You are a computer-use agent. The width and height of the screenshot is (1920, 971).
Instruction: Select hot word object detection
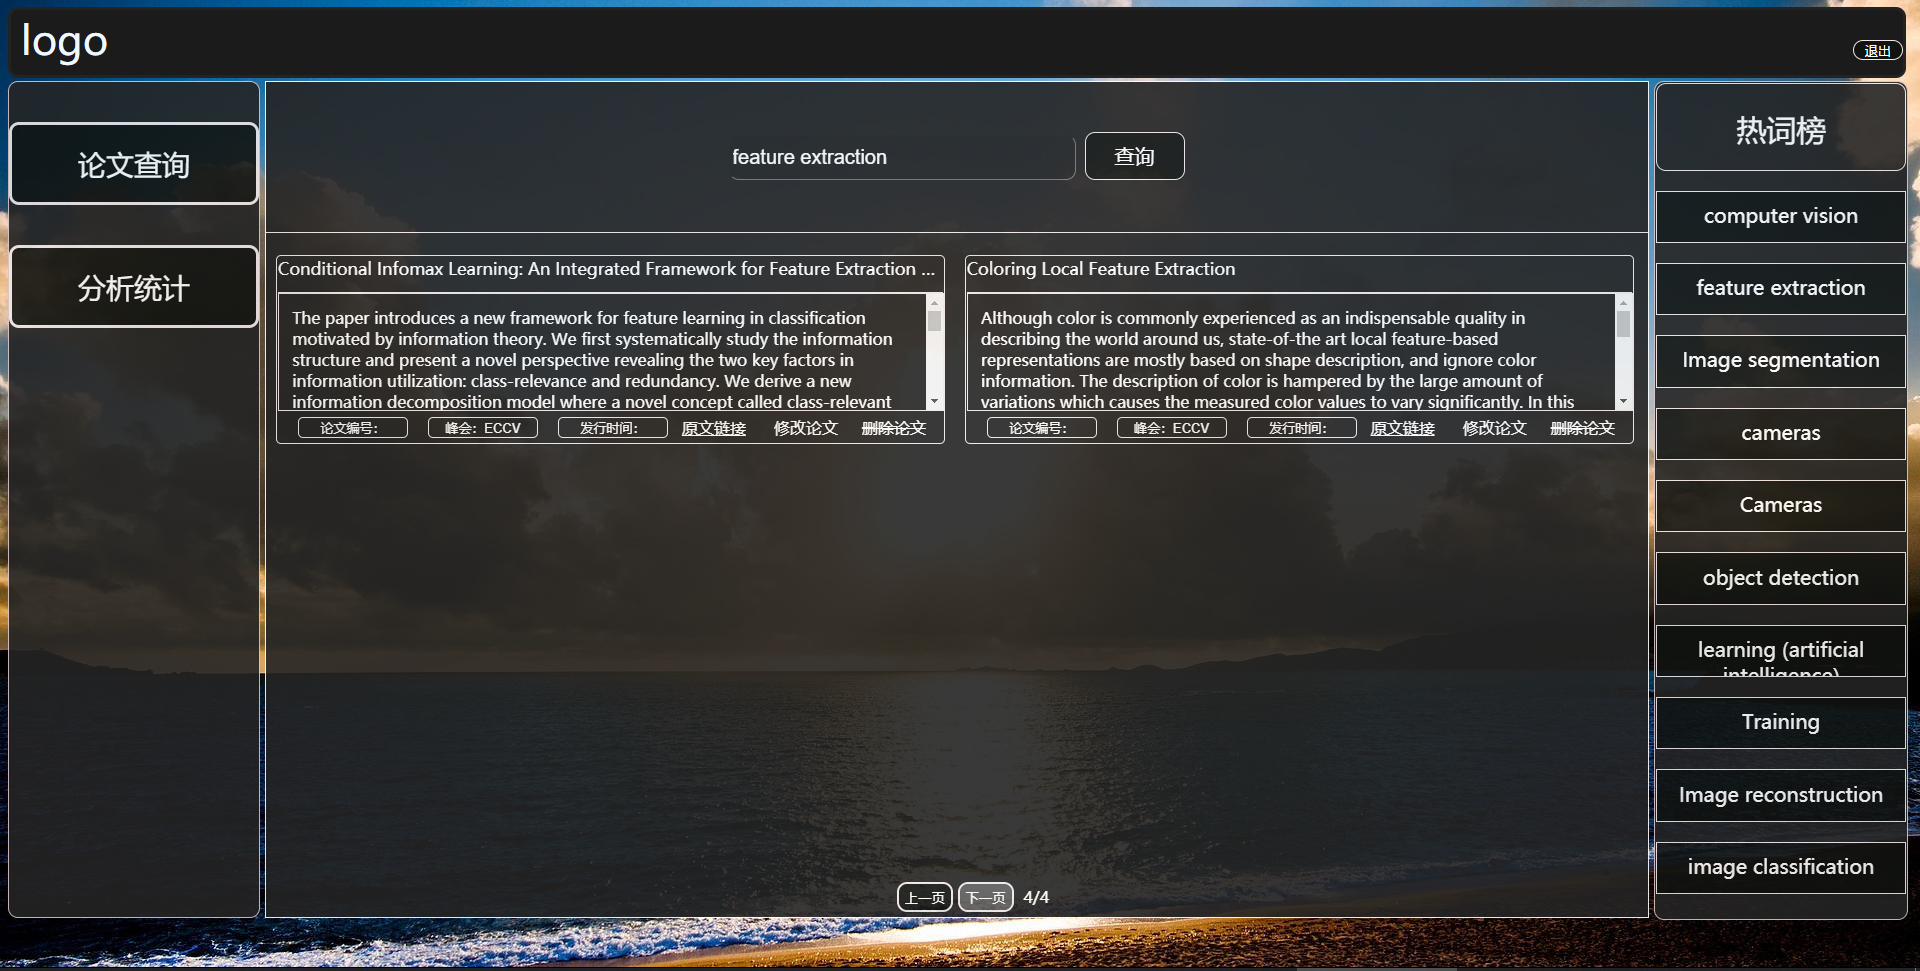1781,578
